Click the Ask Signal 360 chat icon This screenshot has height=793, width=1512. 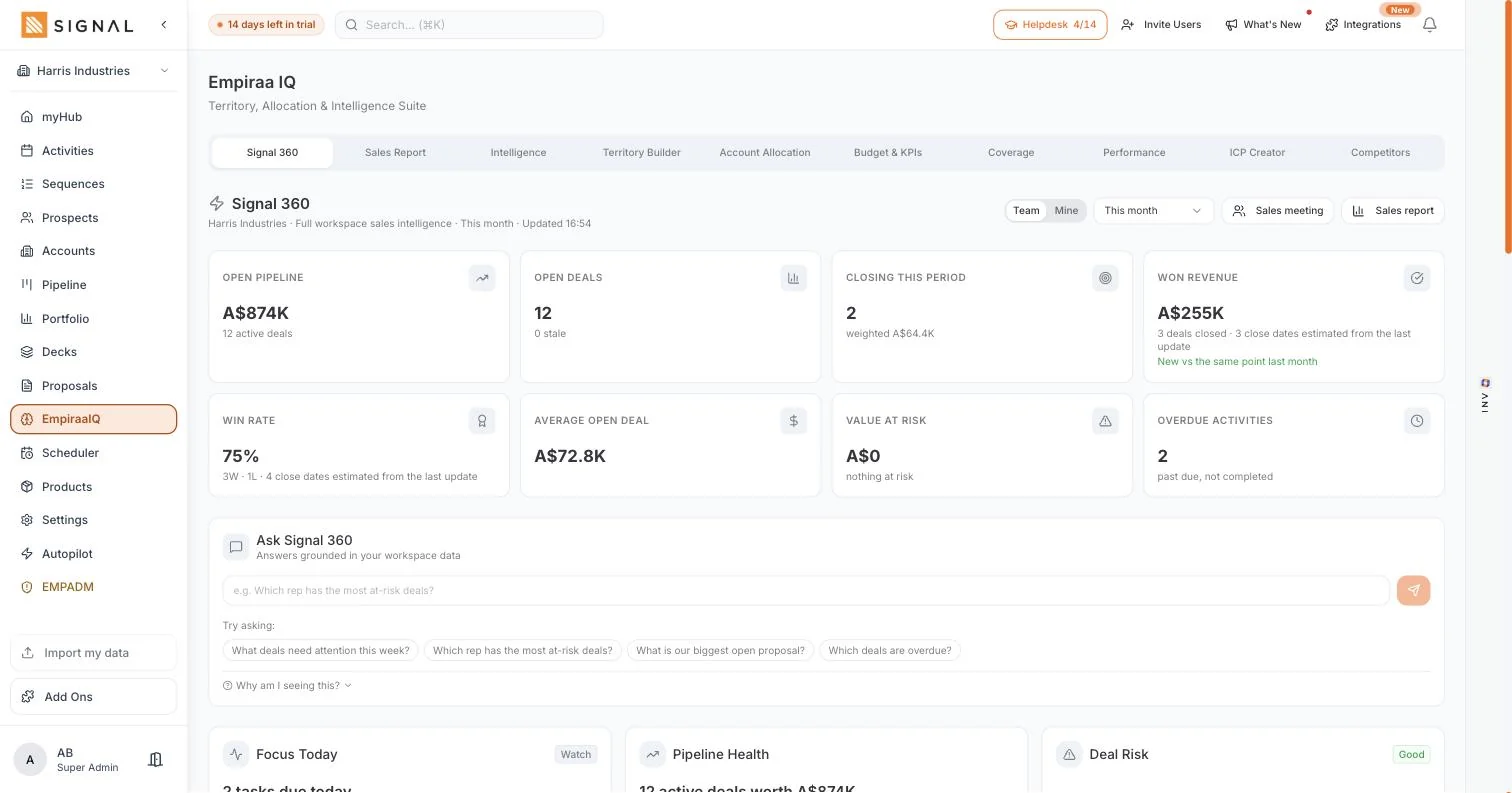pos(236,547)
